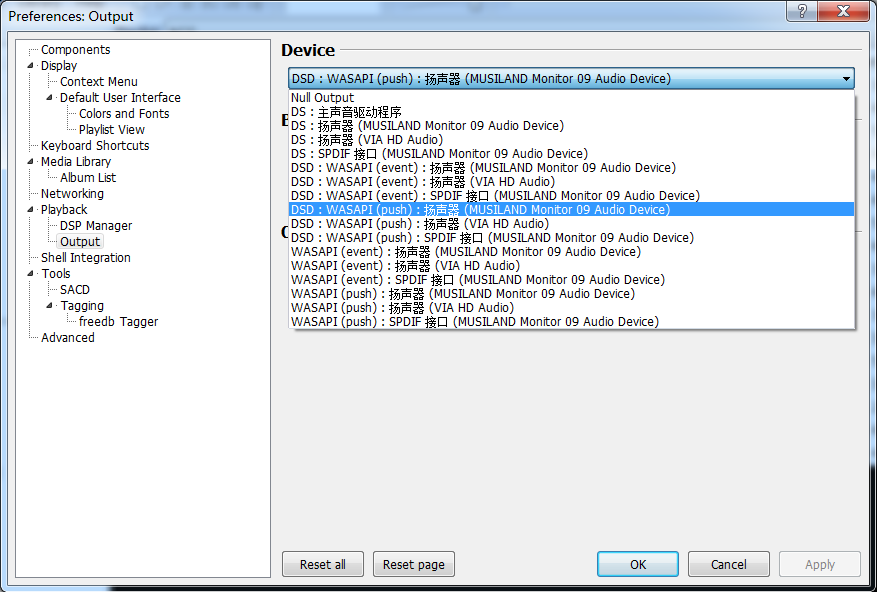Choose DS : 扬声器 (VIA HD Audio) option
This screenshot has height=592, width=877.
(366, 140)
